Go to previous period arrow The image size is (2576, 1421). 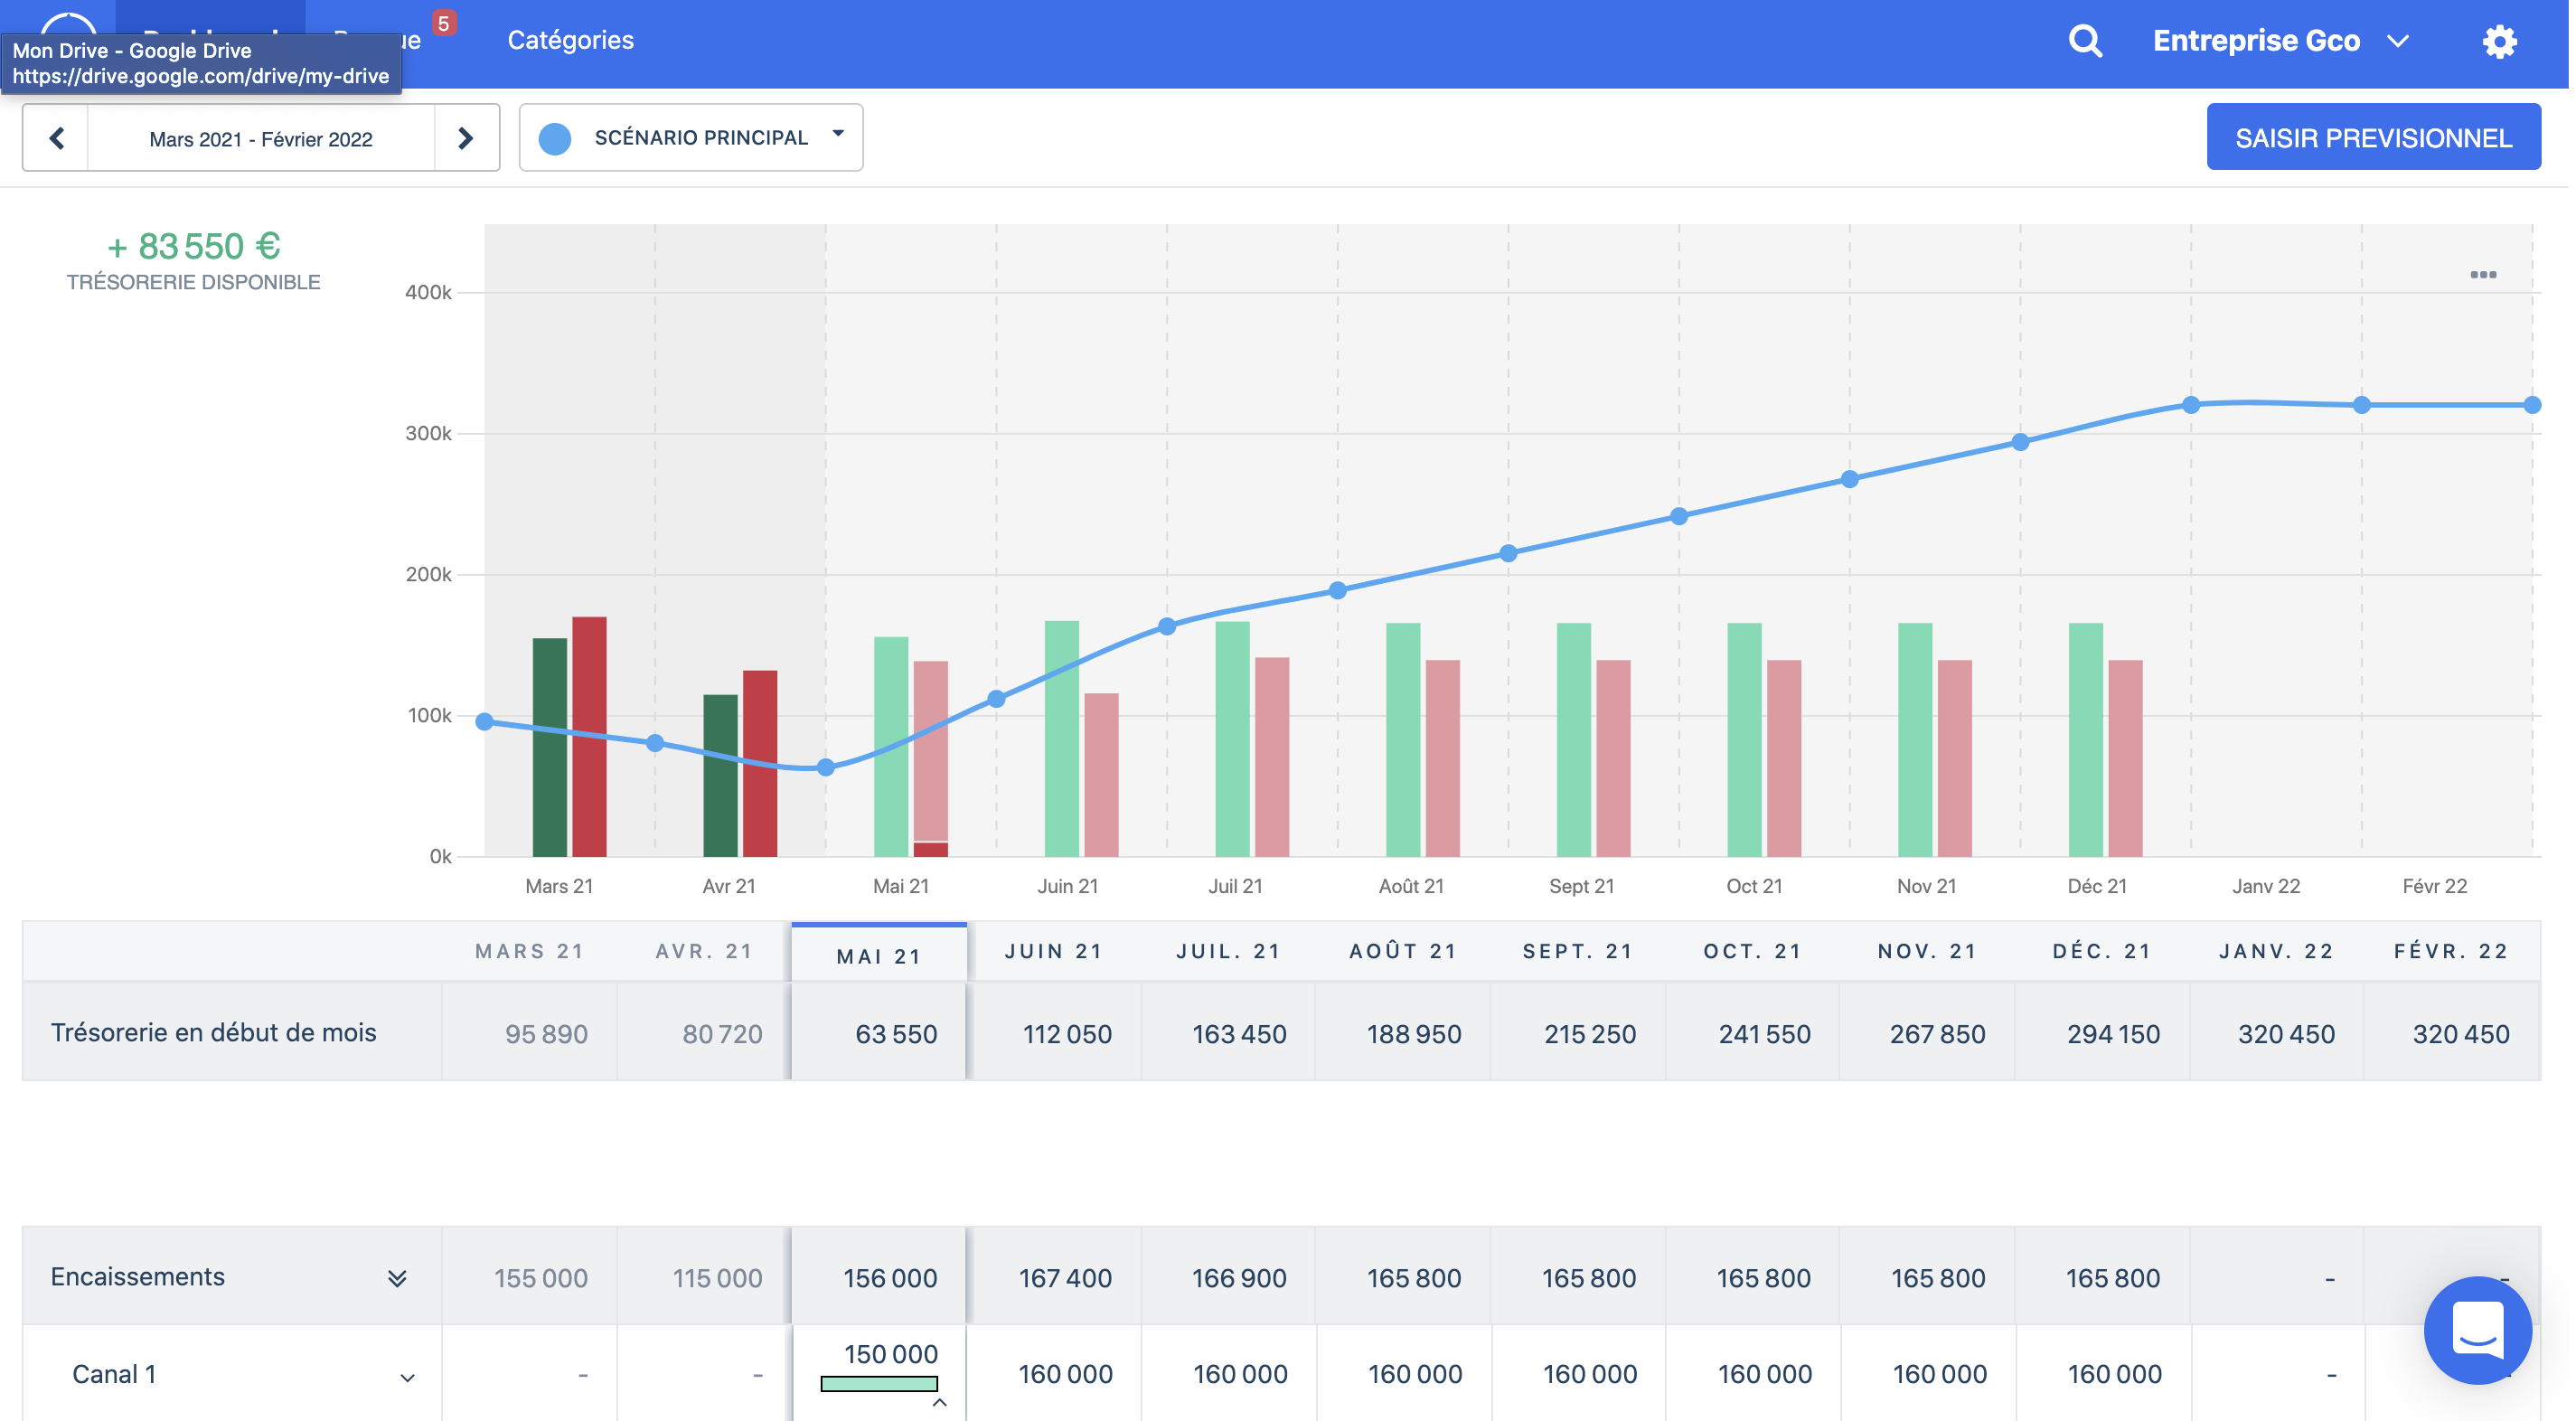56,138
